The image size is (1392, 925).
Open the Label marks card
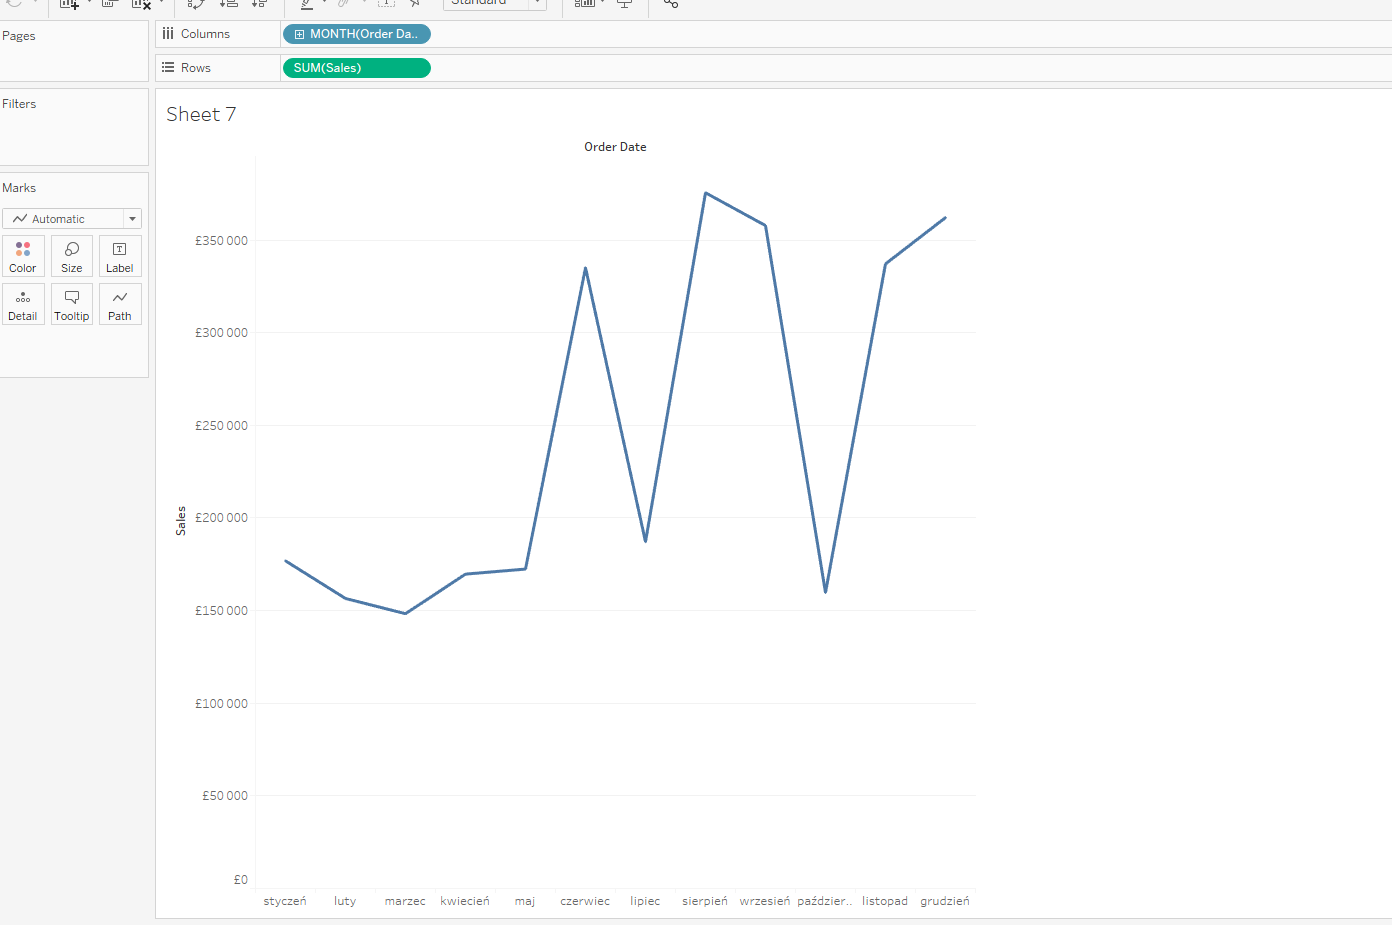(120, 256)
